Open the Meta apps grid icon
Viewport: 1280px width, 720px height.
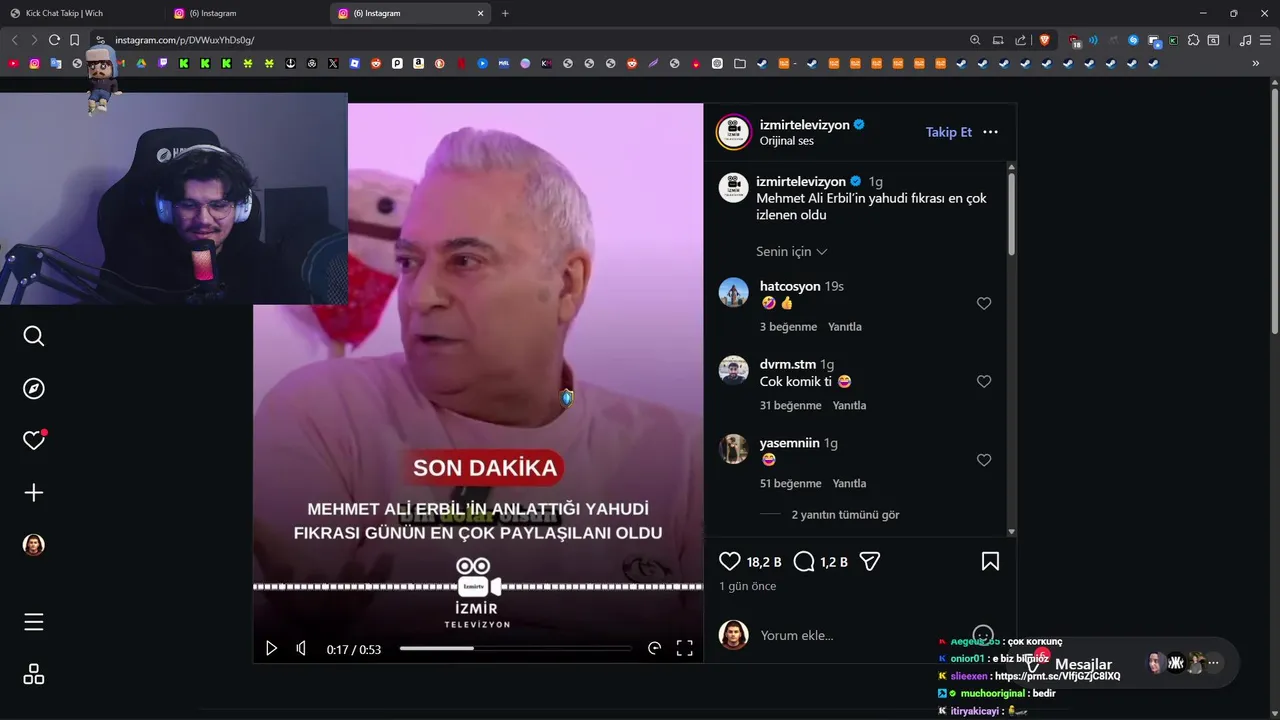pyautogui.click(x=34, y=674)
